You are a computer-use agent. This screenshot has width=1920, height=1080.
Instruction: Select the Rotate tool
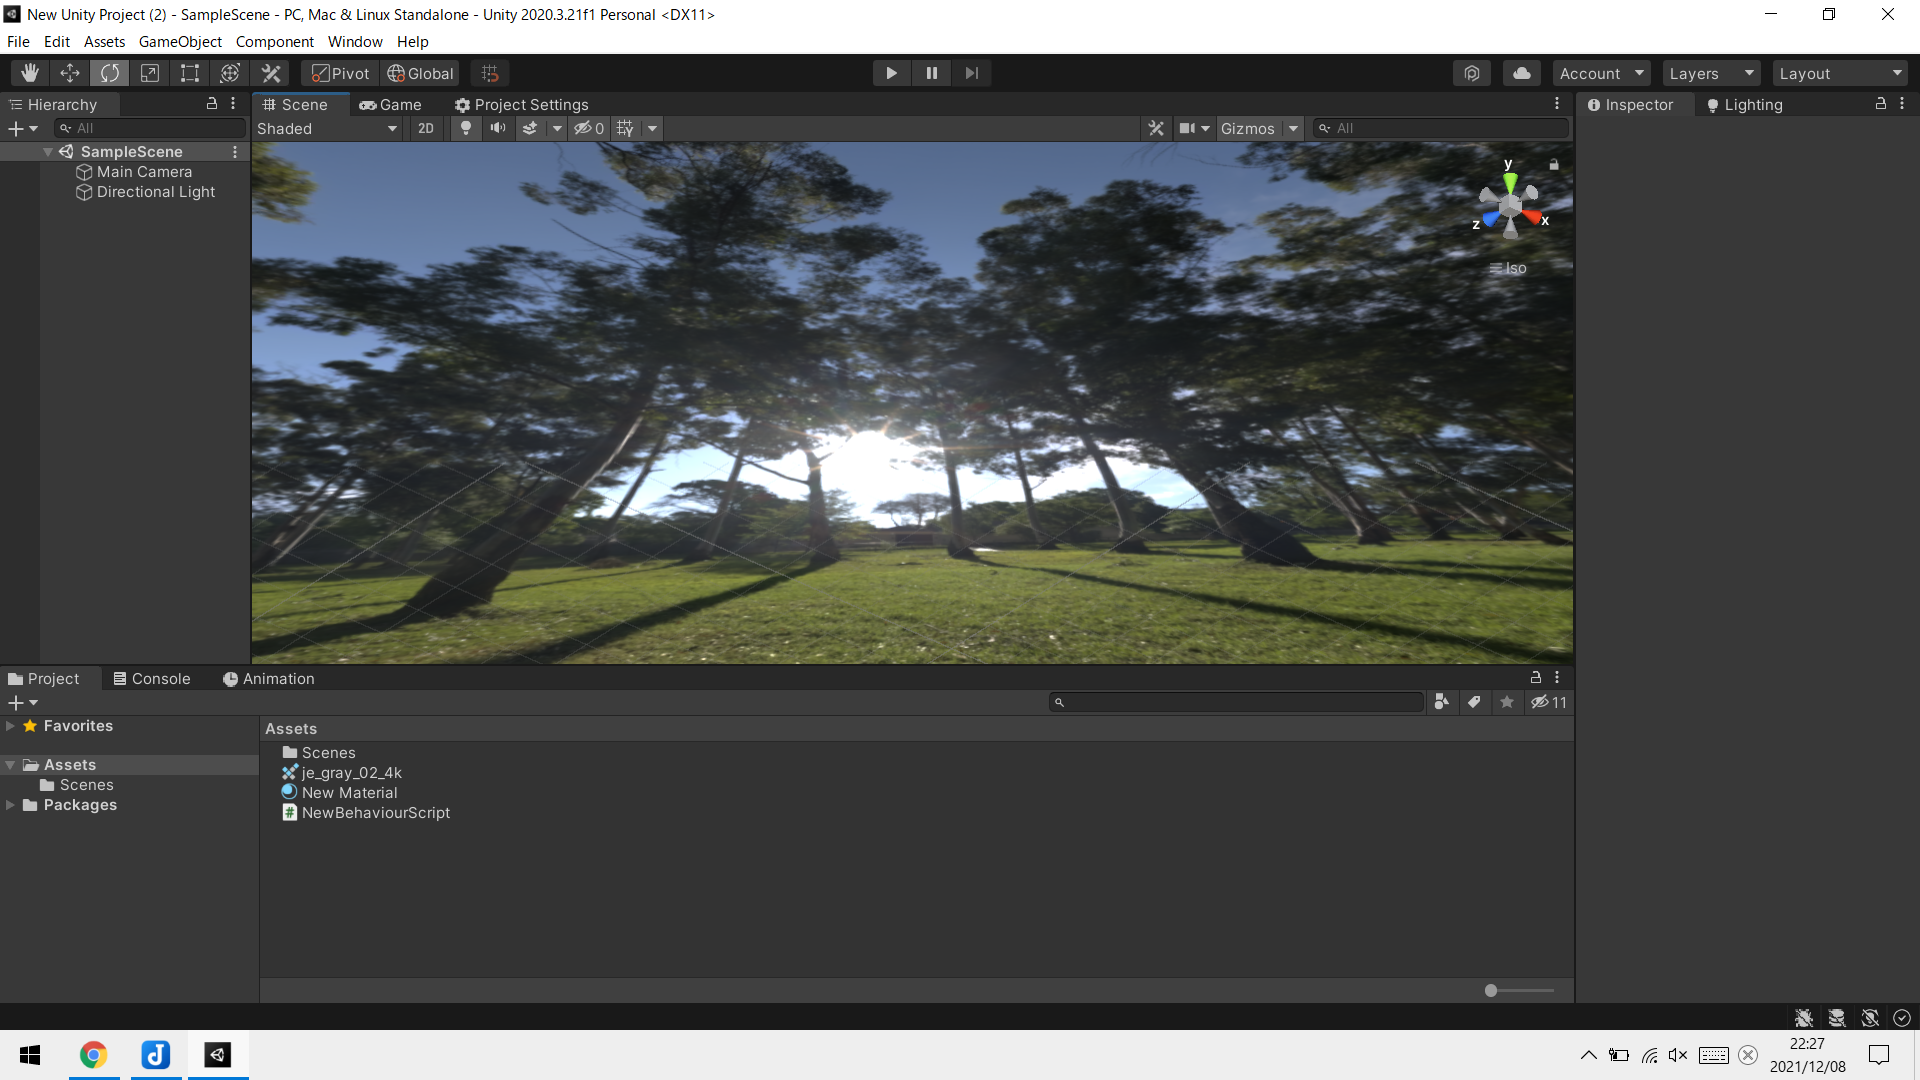[x=110, y=73]
